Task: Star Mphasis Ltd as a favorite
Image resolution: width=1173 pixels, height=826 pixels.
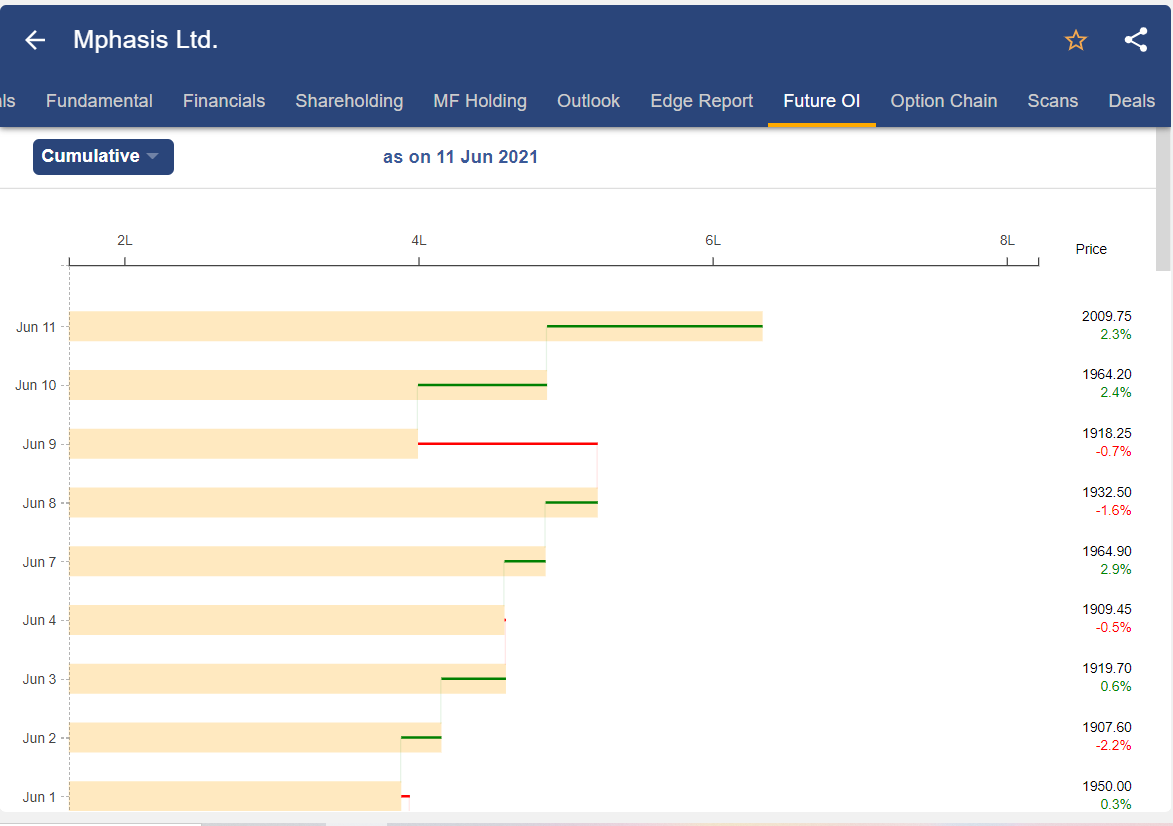Action: point(1075,40)
